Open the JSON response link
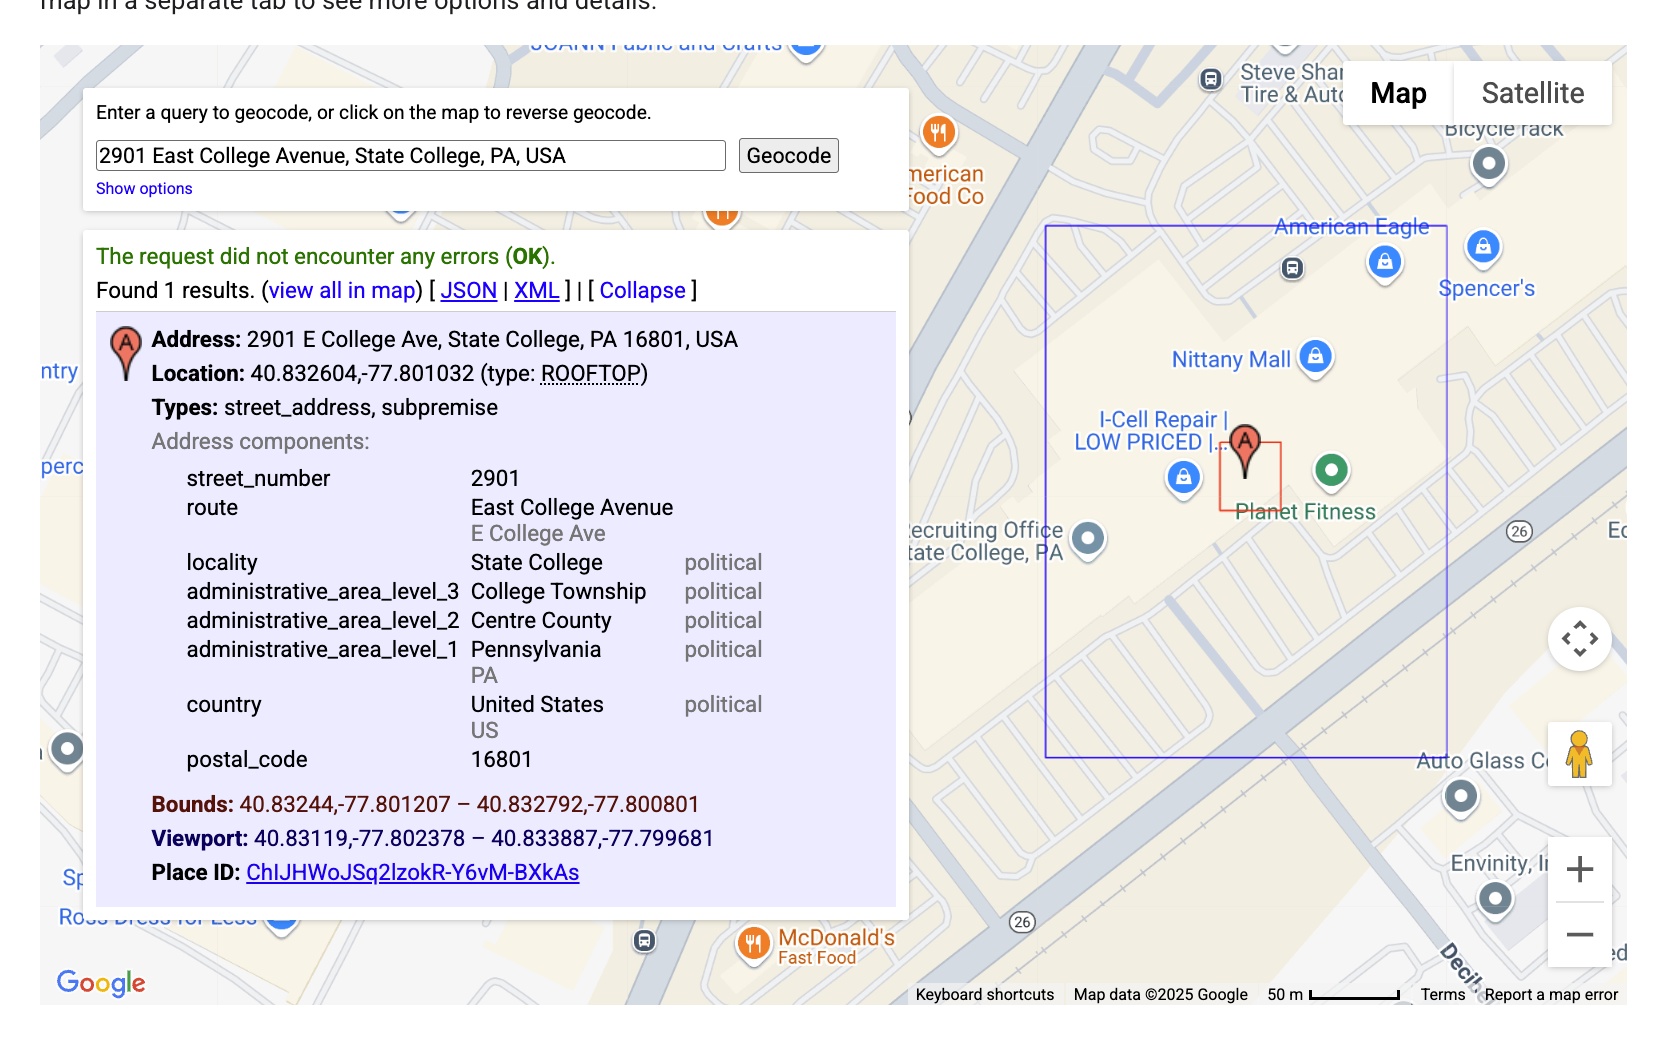The height and width of the screenshot is (1048, 1678). pyautogui.click(x=468, y=291)
